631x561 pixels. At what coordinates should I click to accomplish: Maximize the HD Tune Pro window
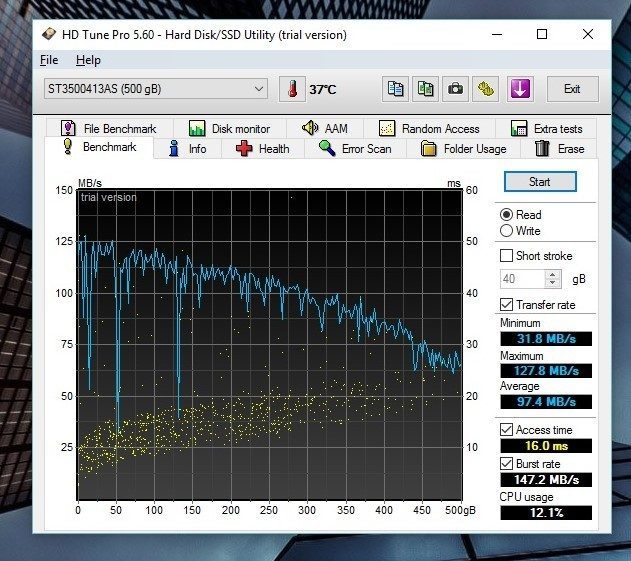[542, 34]
